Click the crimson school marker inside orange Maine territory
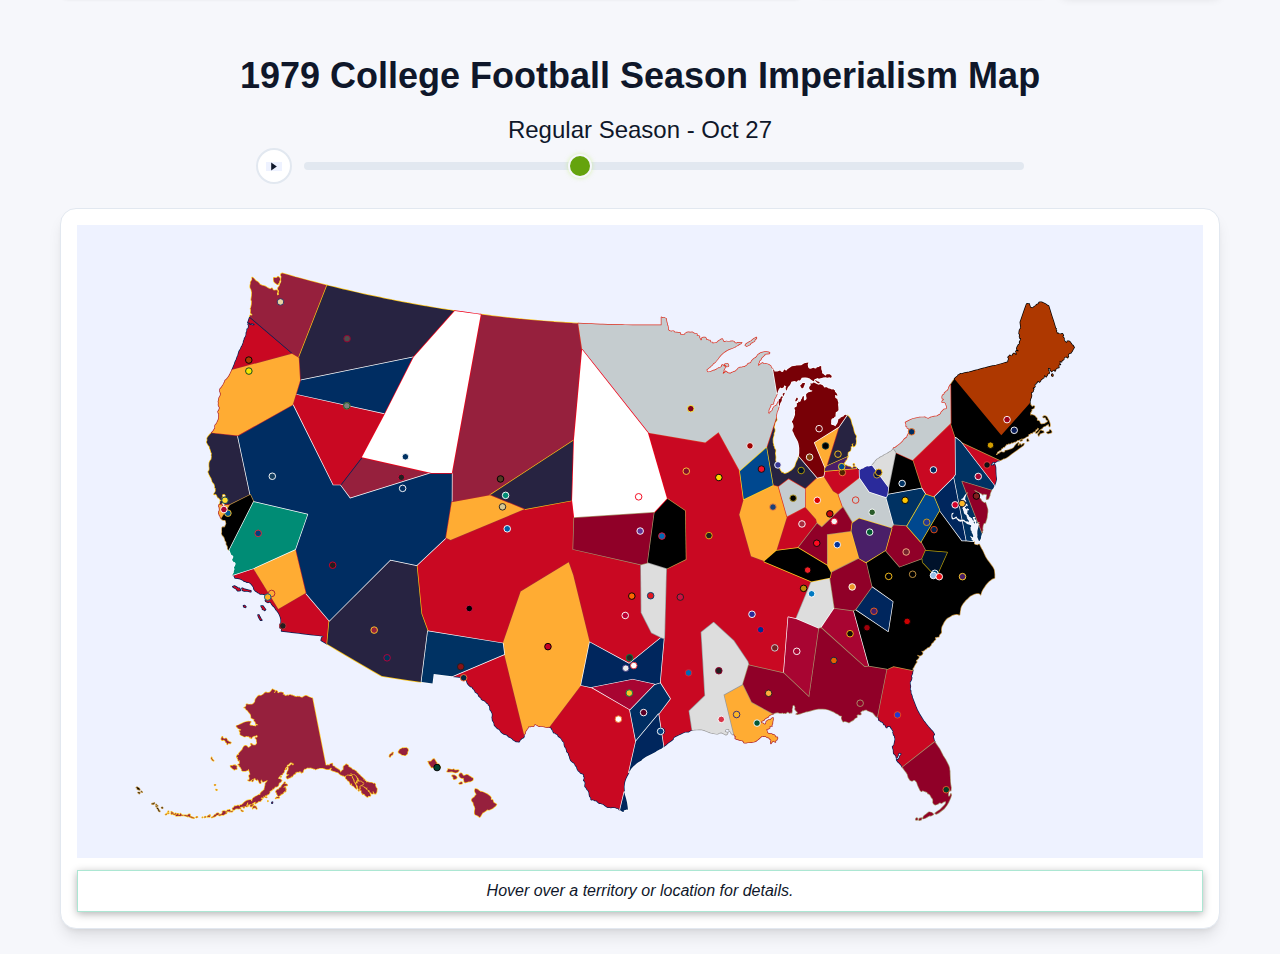This screenshot has height=954, width=1280. 1007,420
